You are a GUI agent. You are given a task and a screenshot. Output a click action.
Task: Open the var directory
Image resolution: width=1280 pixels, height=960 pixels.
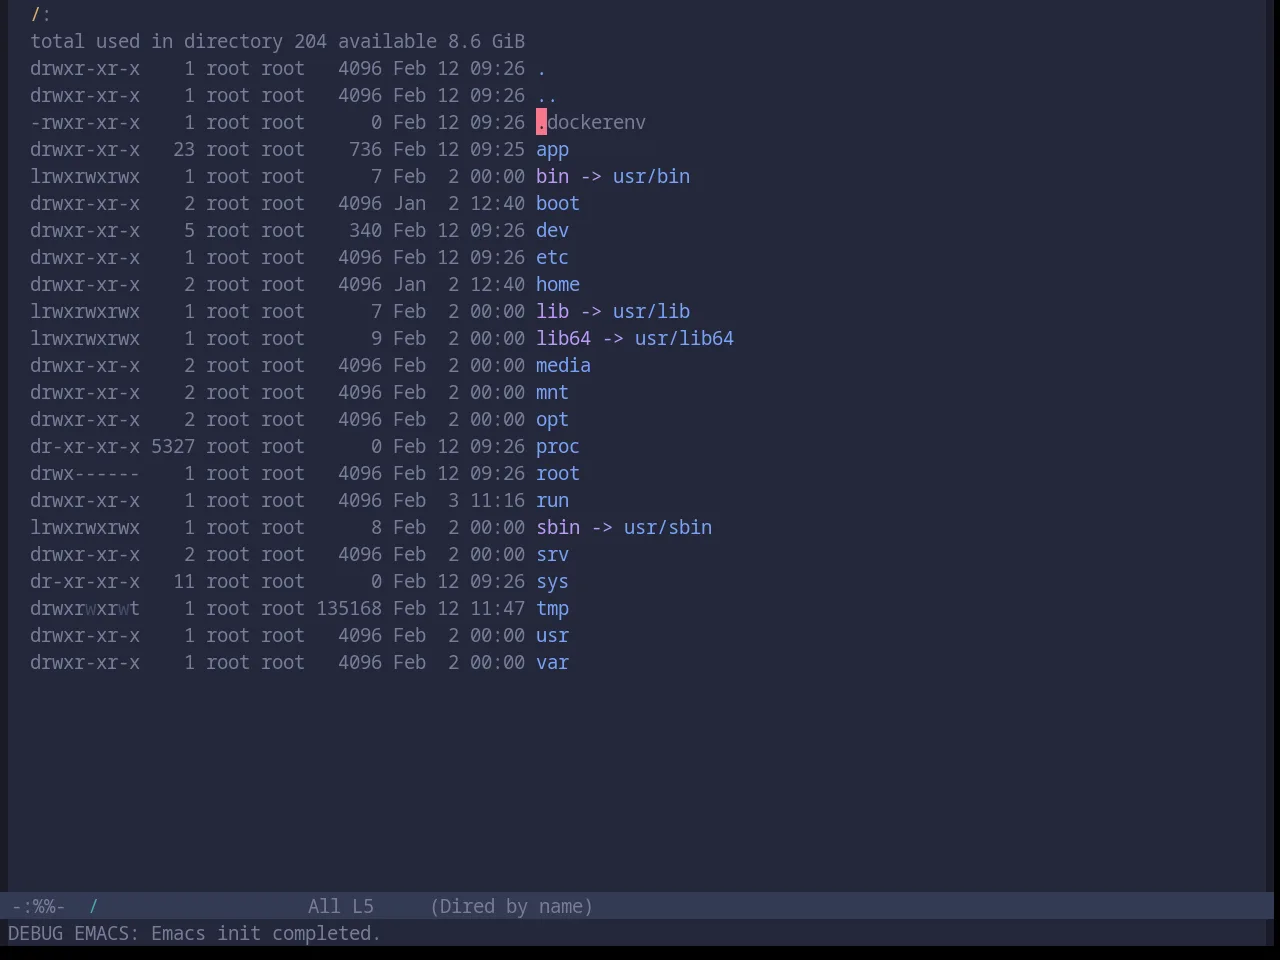click(x=552, y=662)
